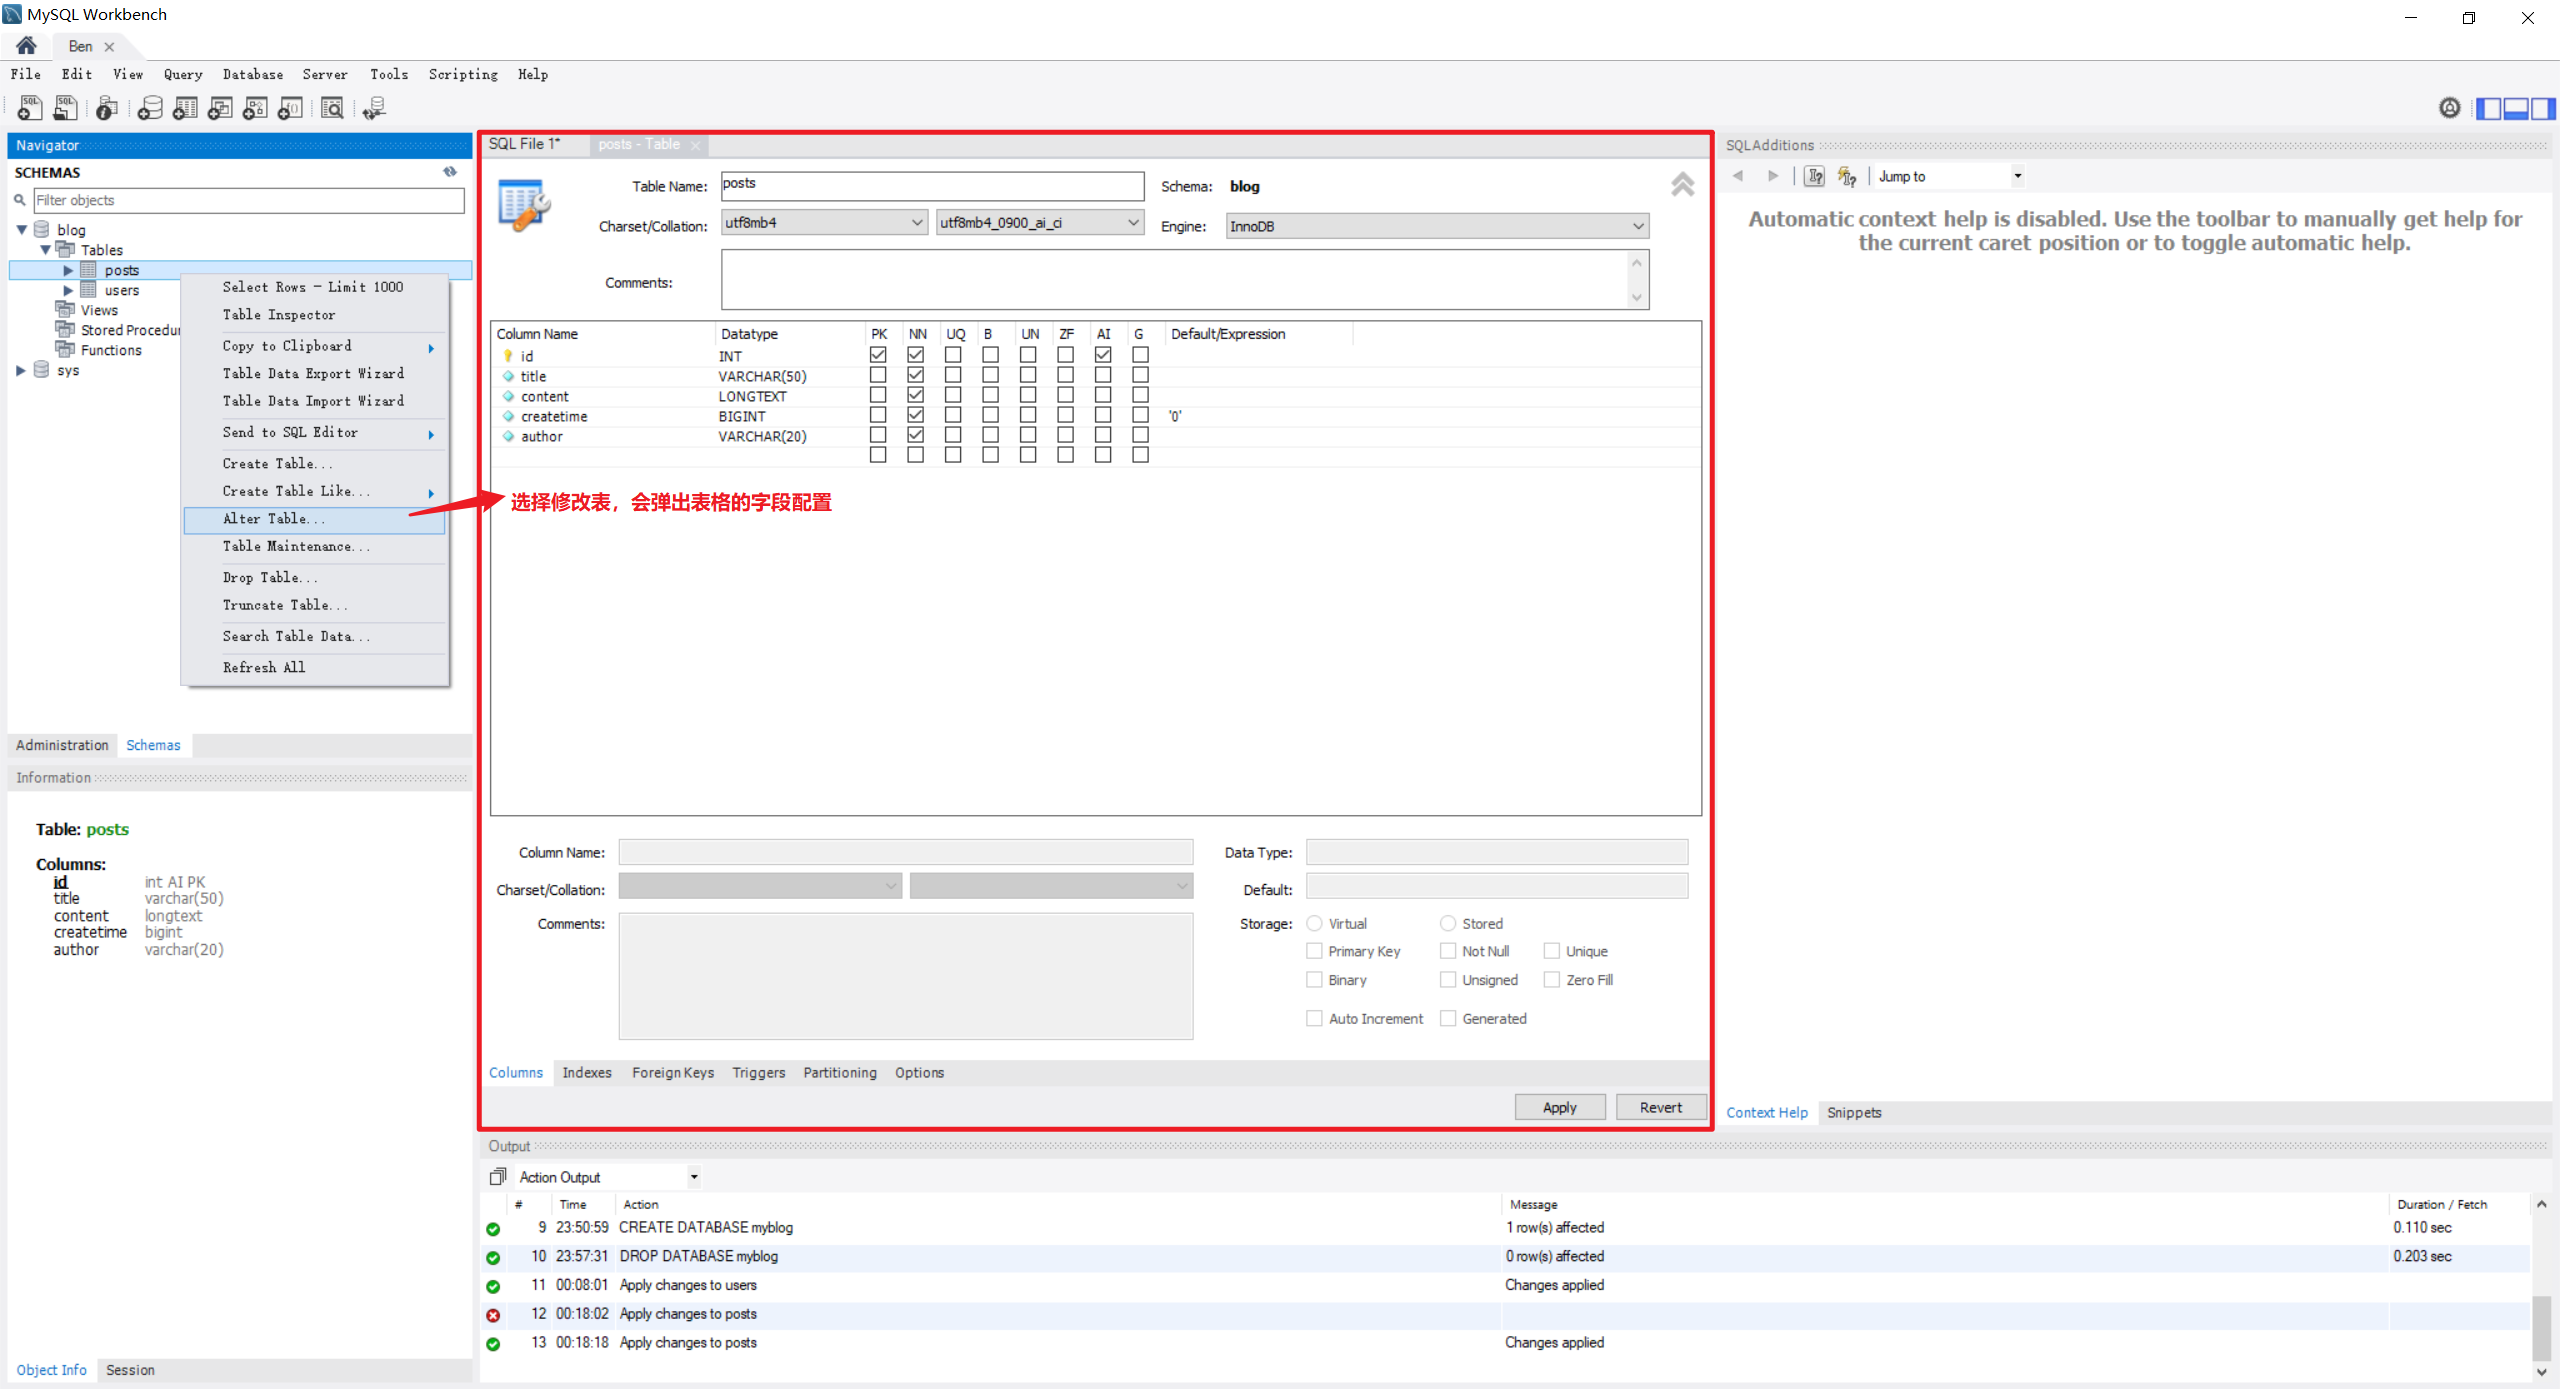Toggle PK checkbox for the id column
The image size is (2560, 1389).
click(878, 355)
